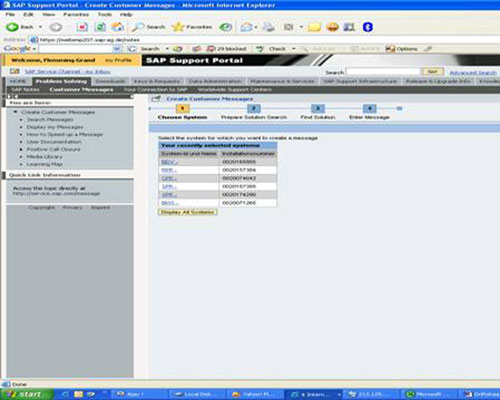The image size is (500, 400).
Task: Click the Privacy footer link
Action: (x=73, y=207)
